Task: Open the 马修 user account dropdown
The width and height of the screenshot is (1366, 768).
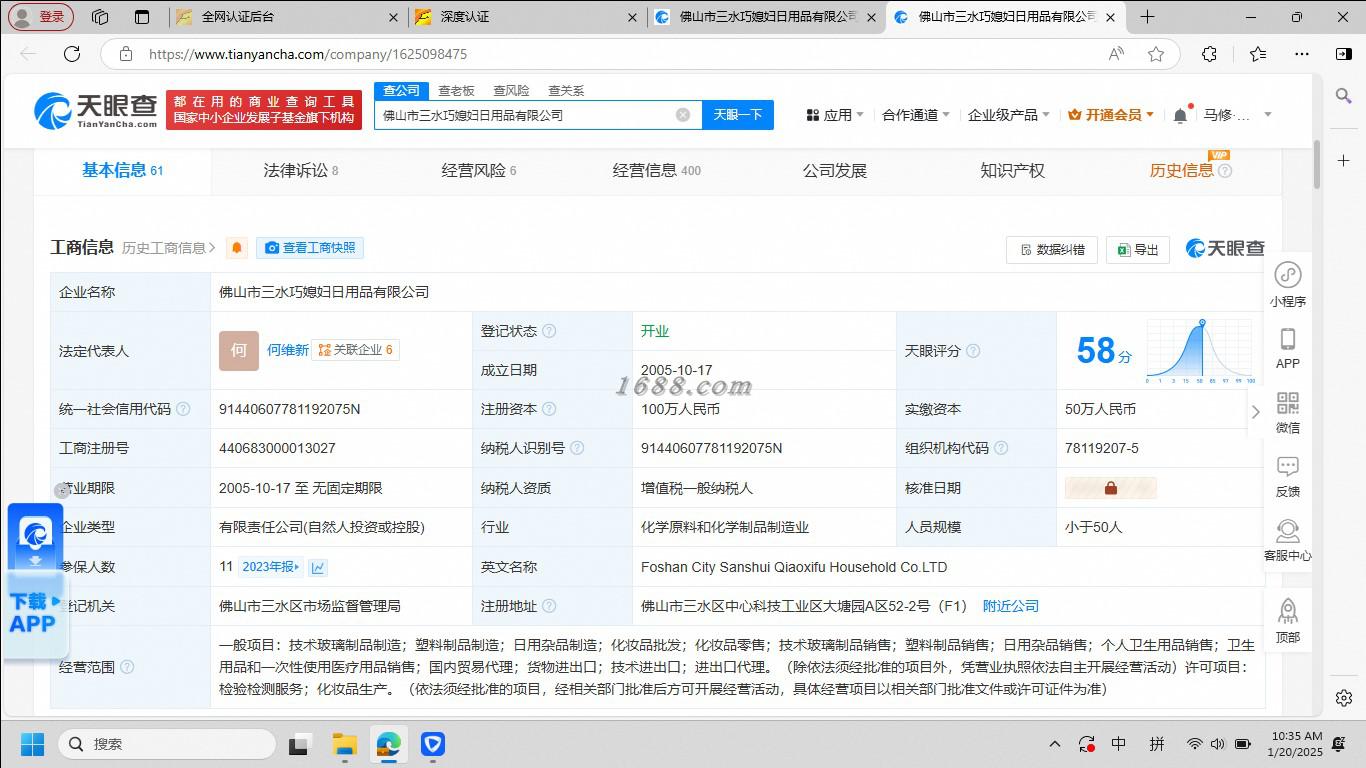Action: 1238,115
